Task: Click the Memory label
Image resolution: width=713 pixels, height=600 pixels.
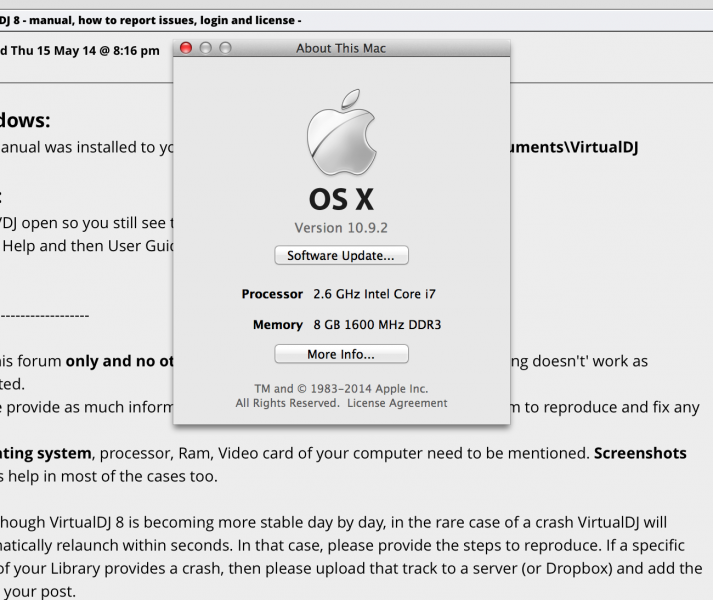Action: (x=278, y=324)
